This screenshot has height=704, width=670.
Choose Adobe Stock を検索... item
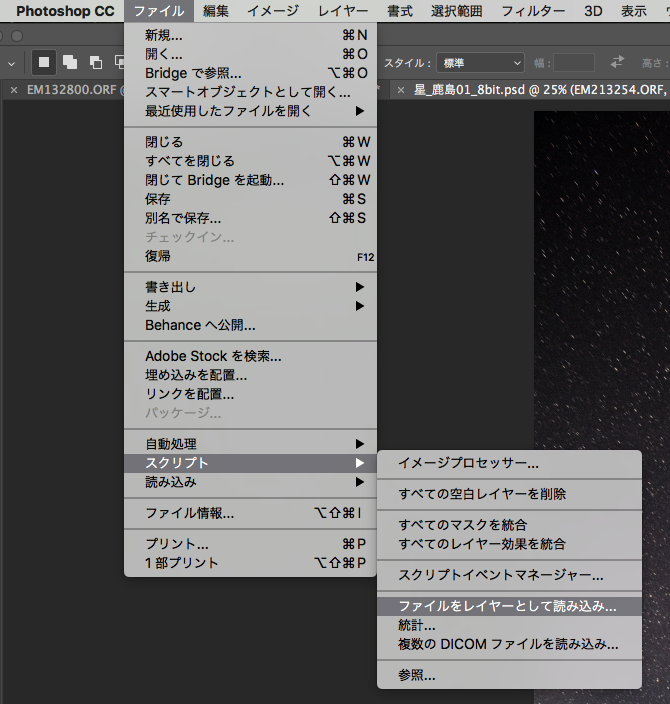point(250,356)
